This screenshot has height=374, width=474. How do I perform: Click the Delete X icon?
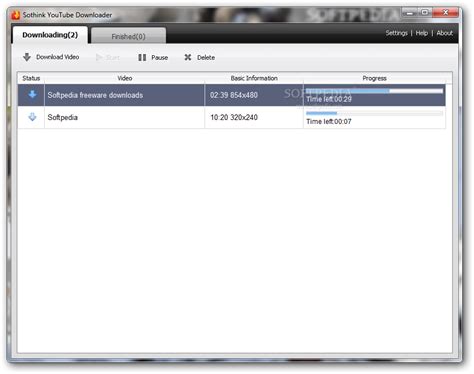pyautogui.click(x=188, y=57)
